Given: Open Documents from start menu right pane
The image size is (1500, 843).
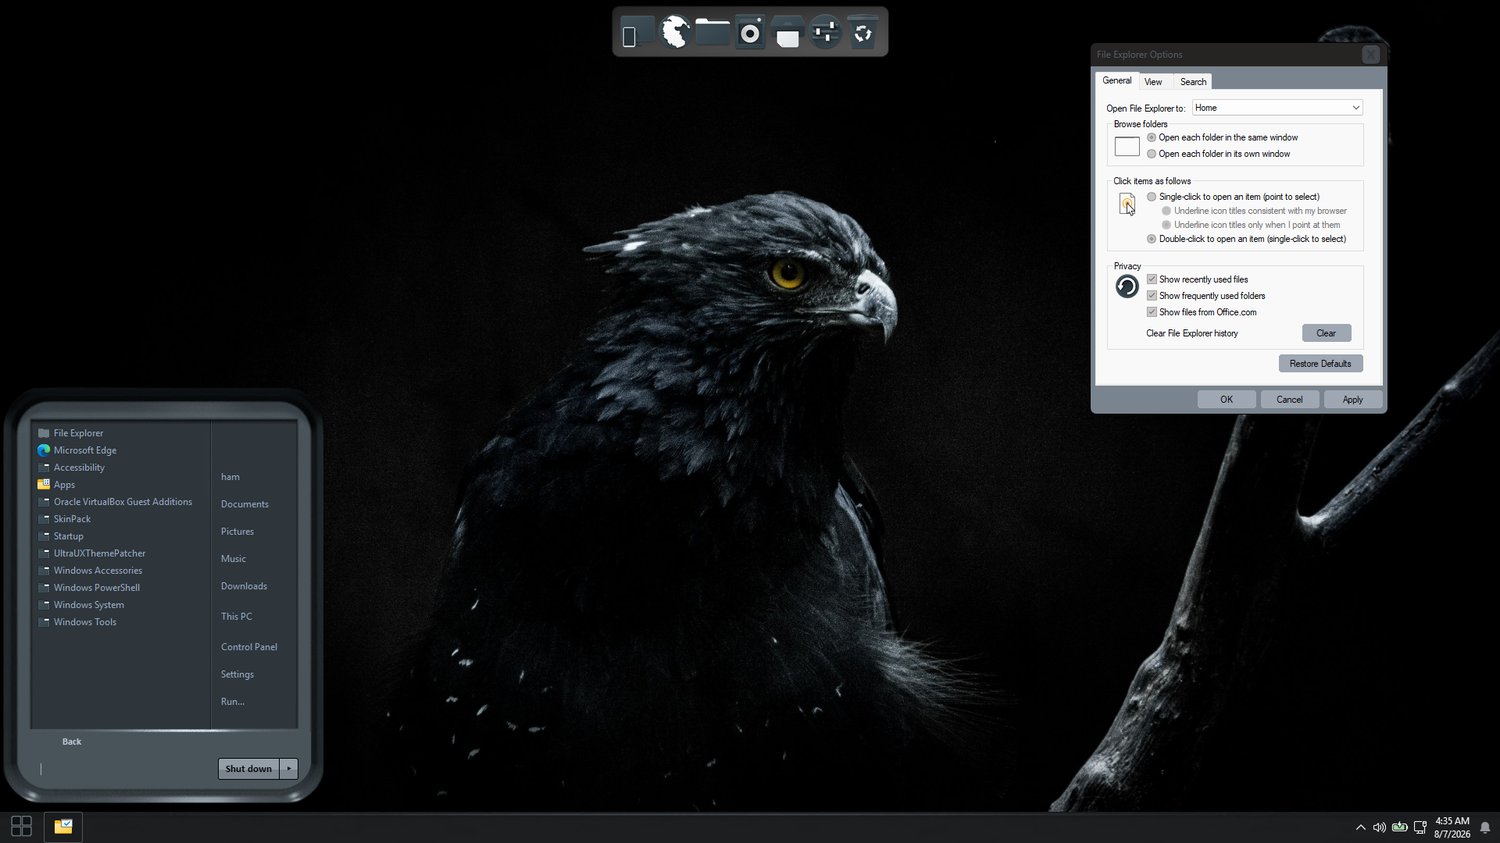Looking at the screenshot, I should point(245,504).
